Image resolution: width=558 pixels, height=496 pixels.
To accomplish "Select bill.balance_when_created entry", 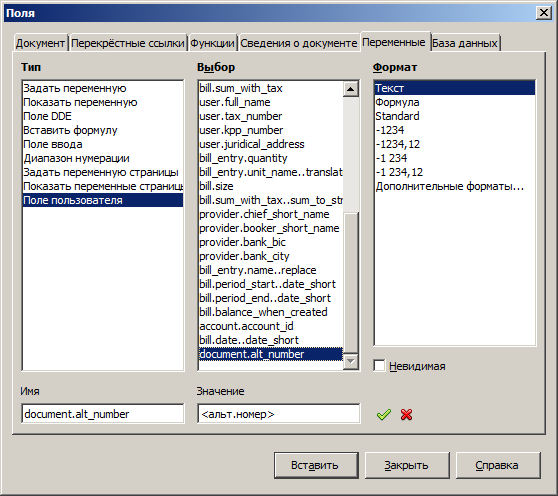I will tap(271, 312).
